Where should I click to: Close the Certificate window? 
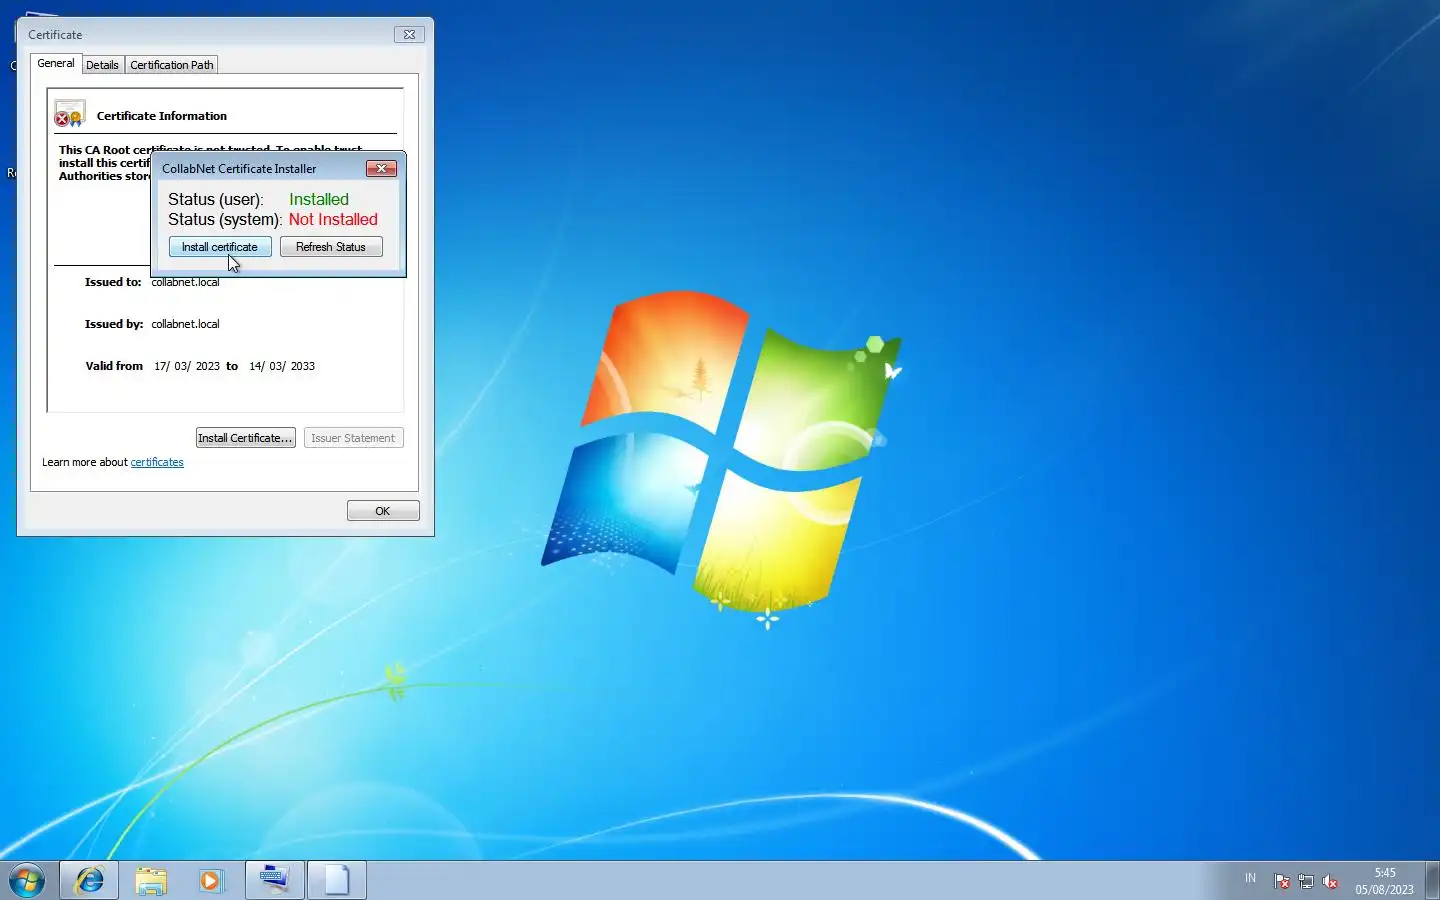(409, 34)
